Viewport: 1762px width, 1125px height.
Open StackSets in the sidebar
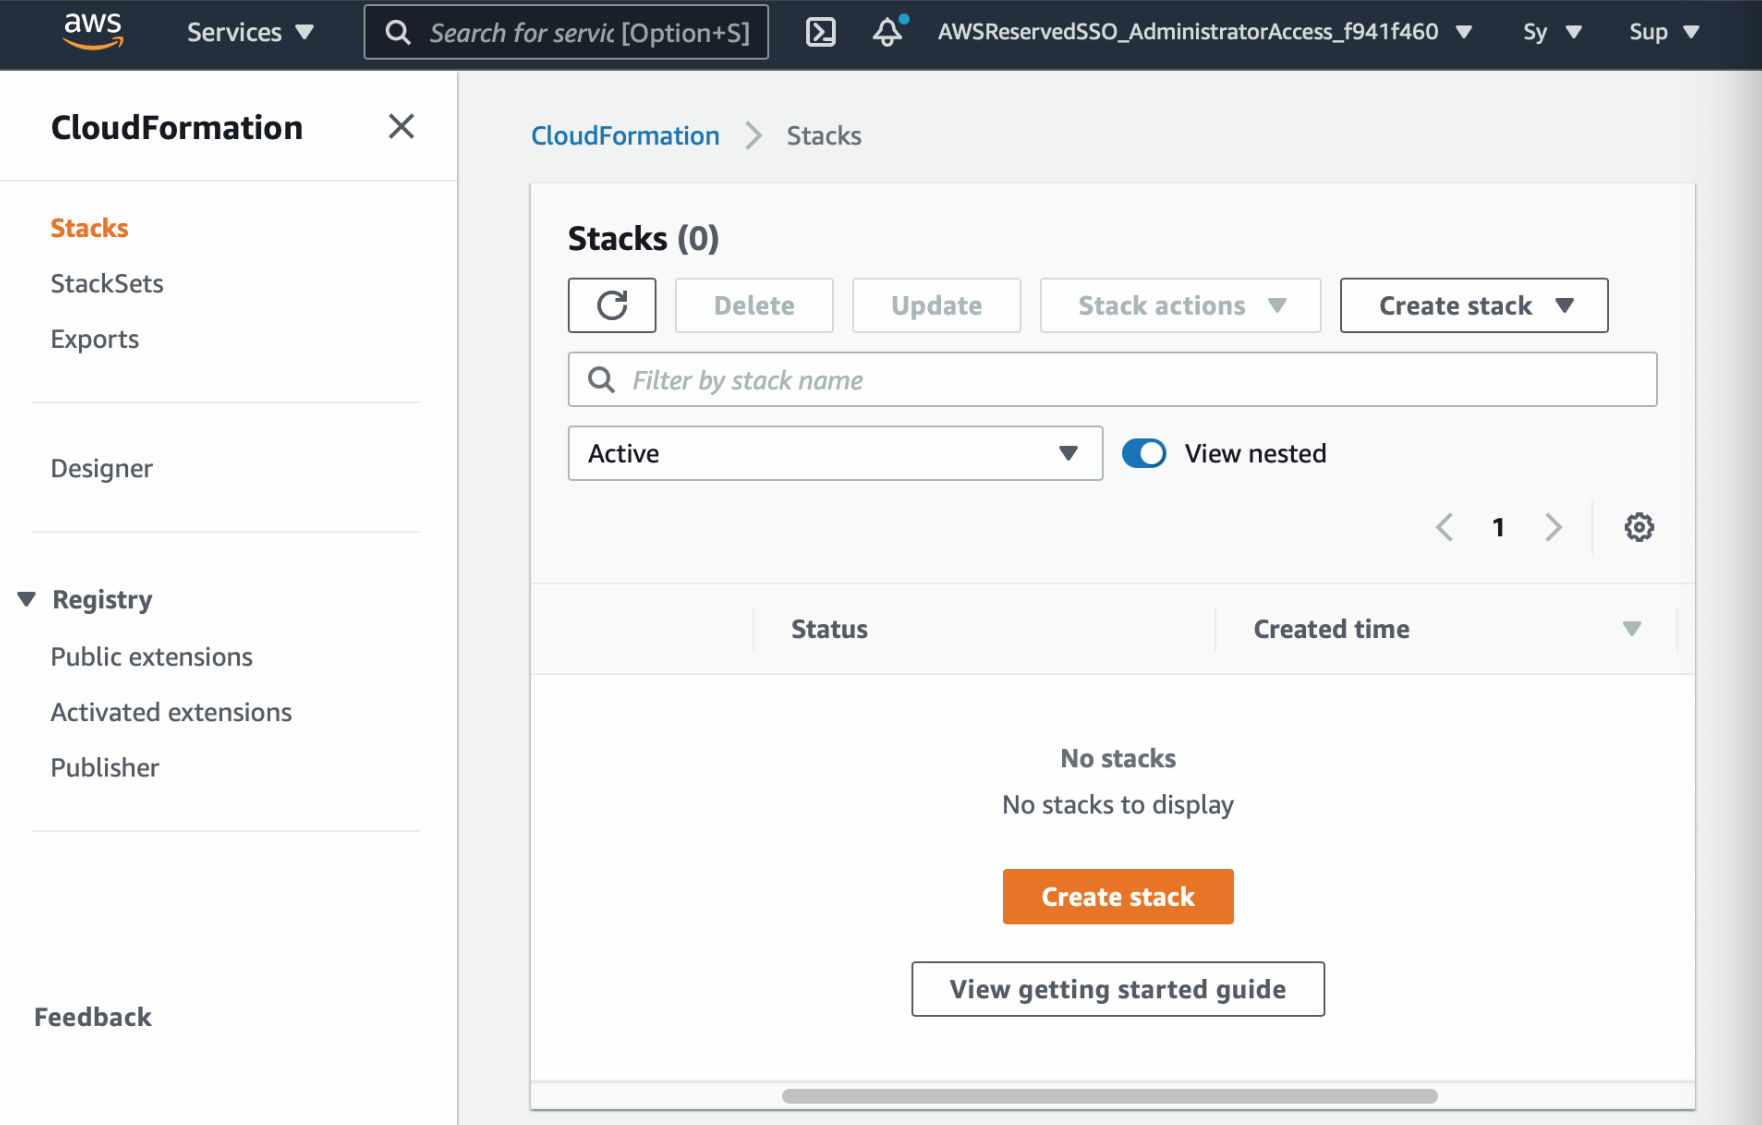click(x=107, y=284)
